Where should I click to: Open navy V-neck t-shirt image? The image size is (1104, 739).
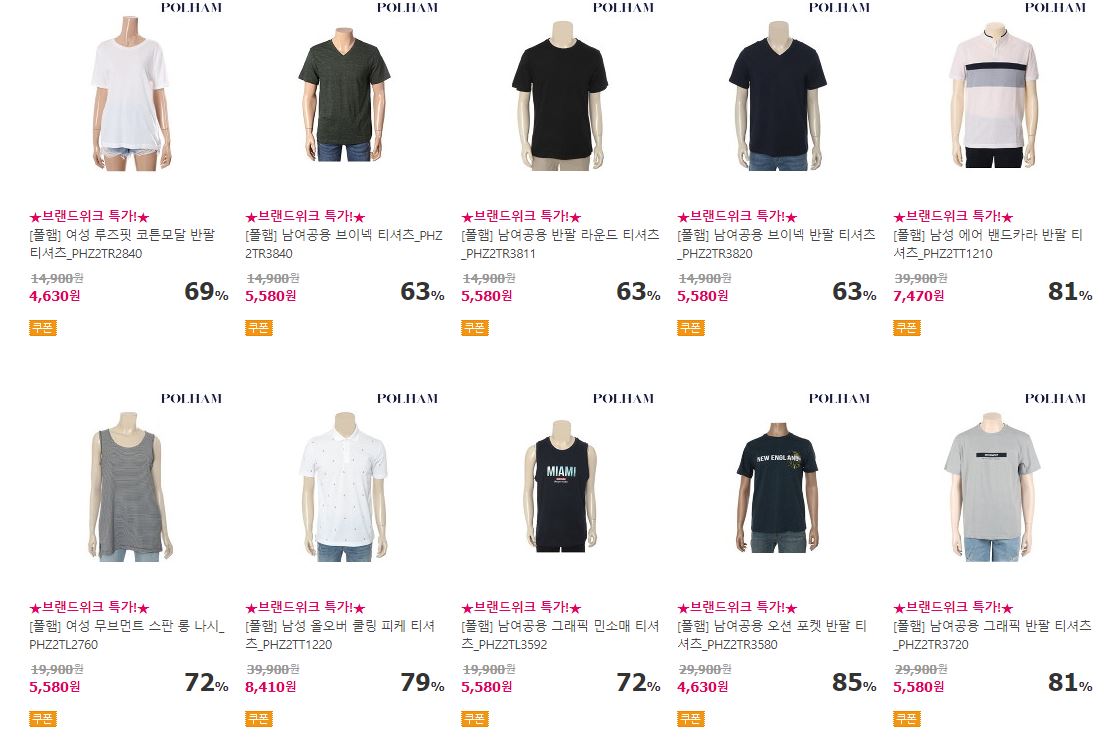pos(777,94)
